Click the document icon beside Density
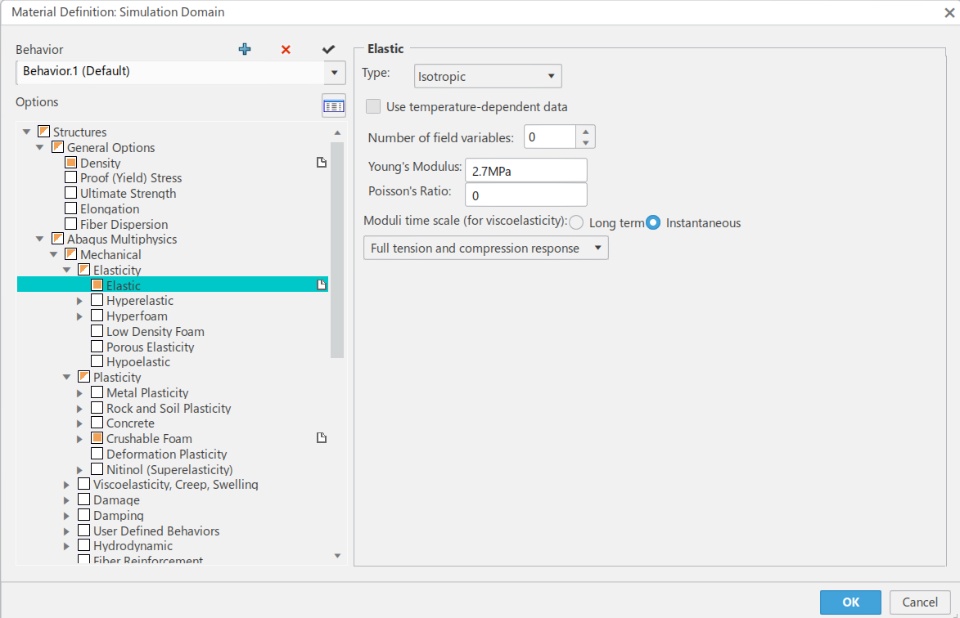The height and width of the screenshot is (618, 960). tap(321, 162)
